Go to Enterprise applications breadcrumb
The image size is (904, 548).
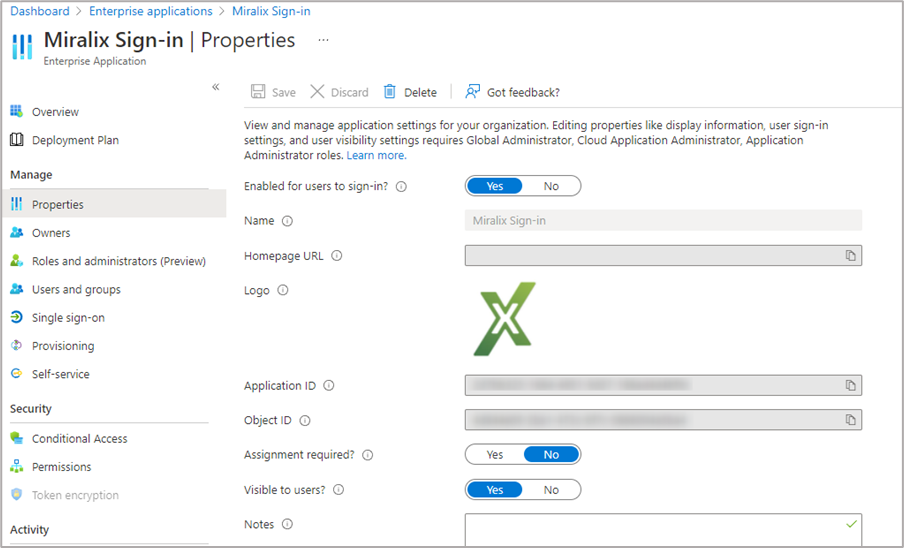(150, 11)
